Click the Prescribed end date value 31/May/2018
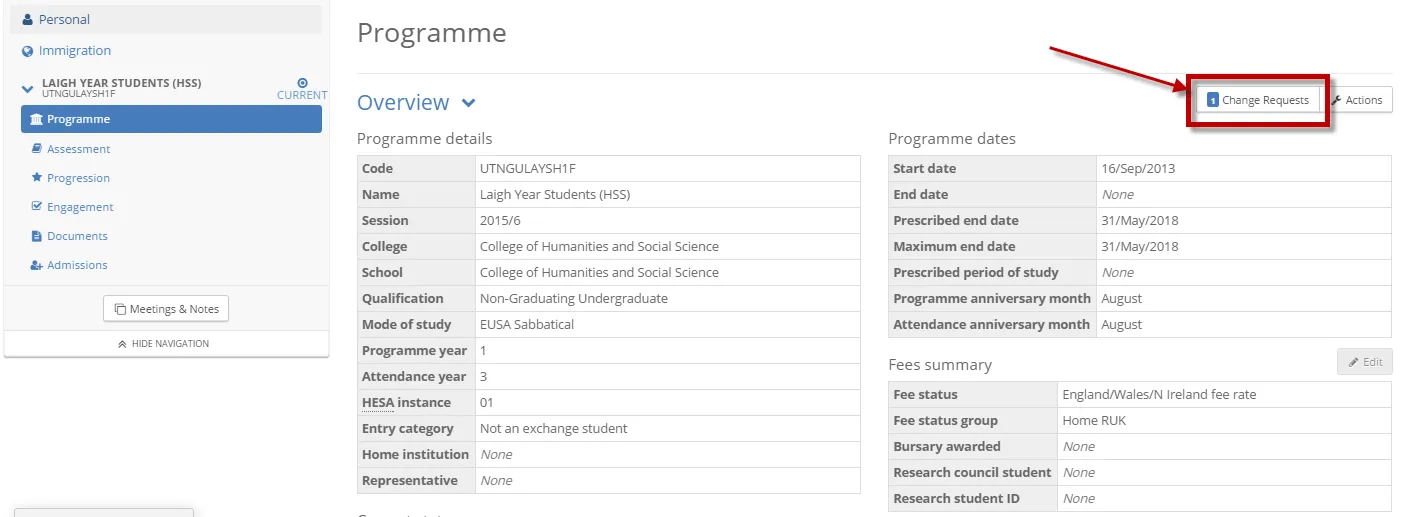1404x517 pixels. tap(1140, 221)
